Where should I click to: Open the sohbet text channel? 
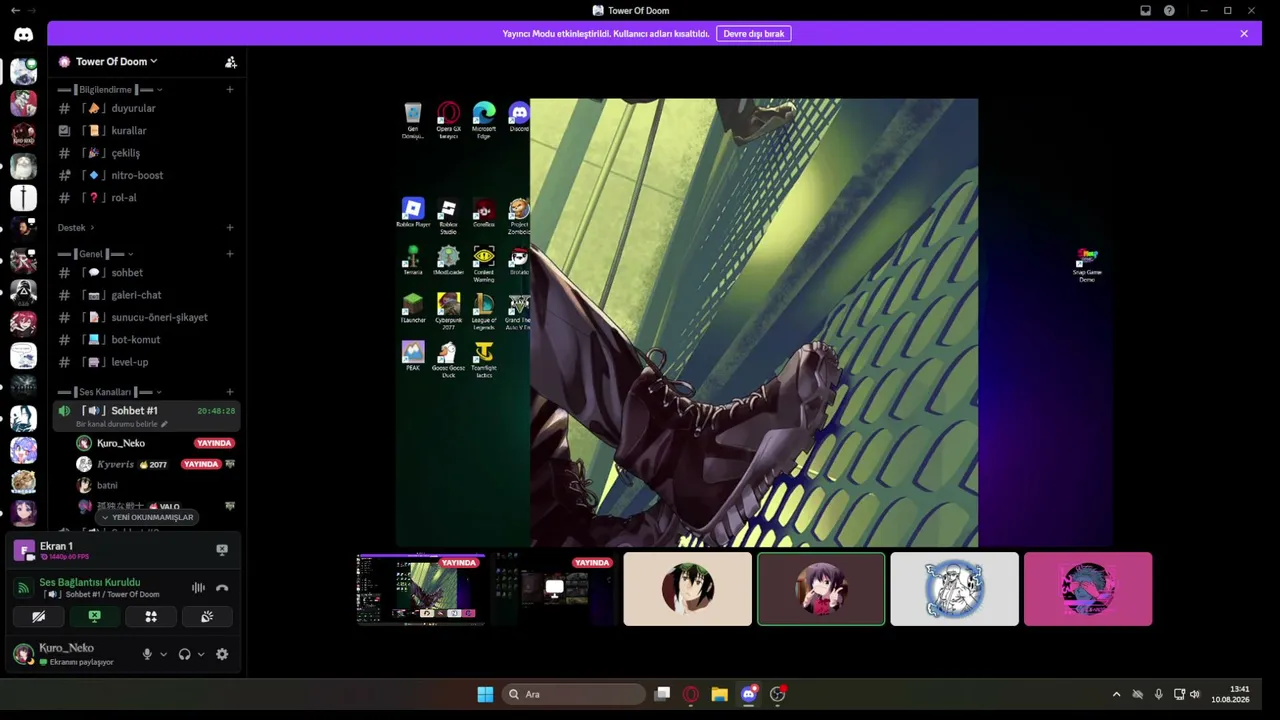[x=147, y=273]
